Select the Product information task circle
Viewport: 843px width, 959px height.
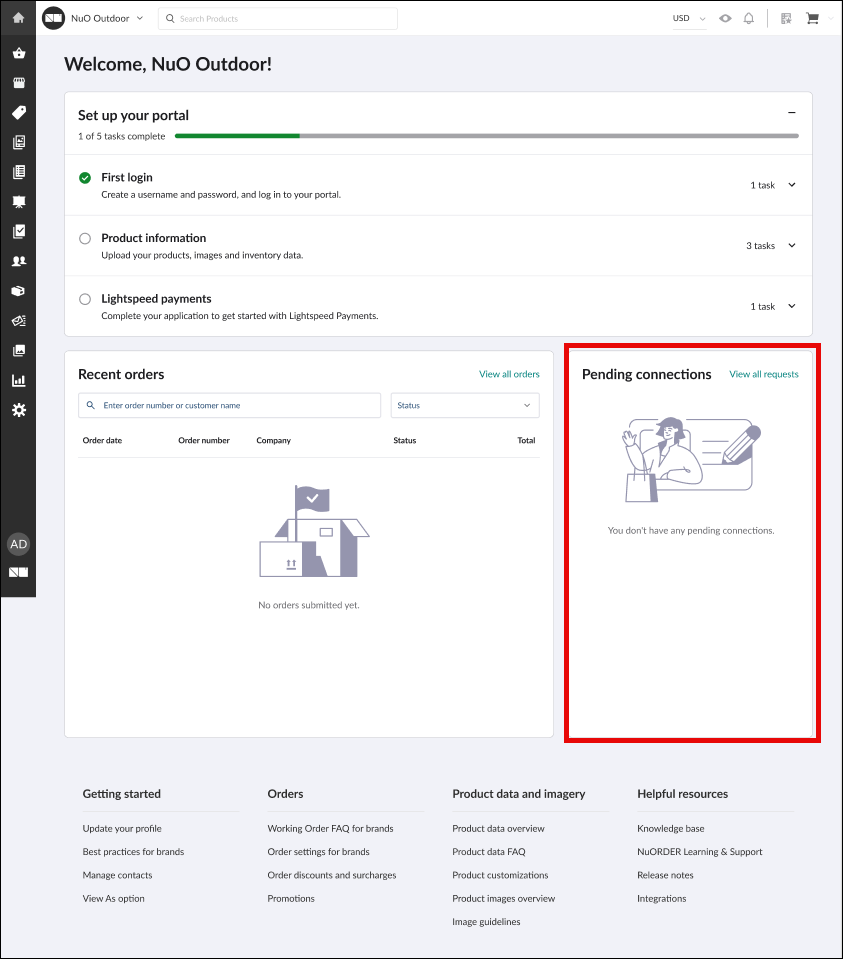85,239
